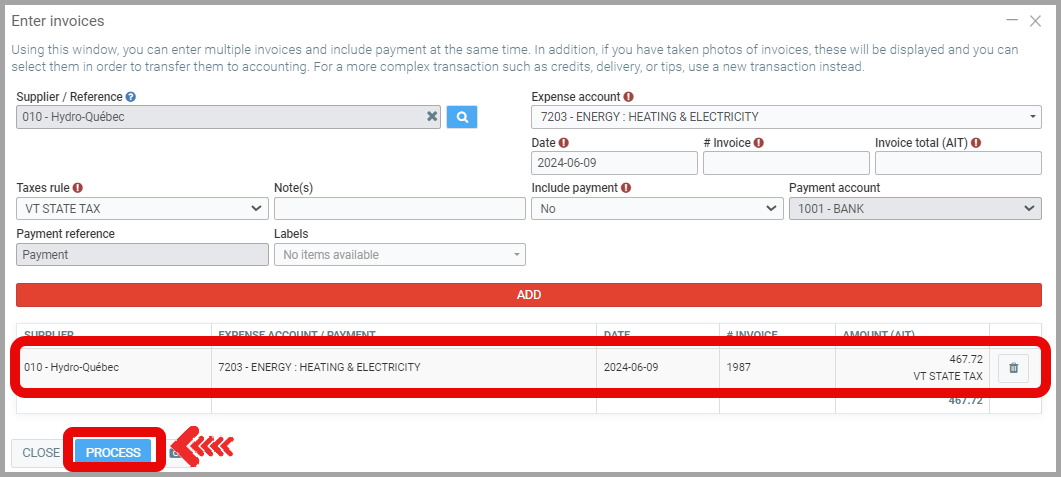This screenshot has width=1061, height=477.
Task: Click the blue PROCESS button
Action: 113,453
